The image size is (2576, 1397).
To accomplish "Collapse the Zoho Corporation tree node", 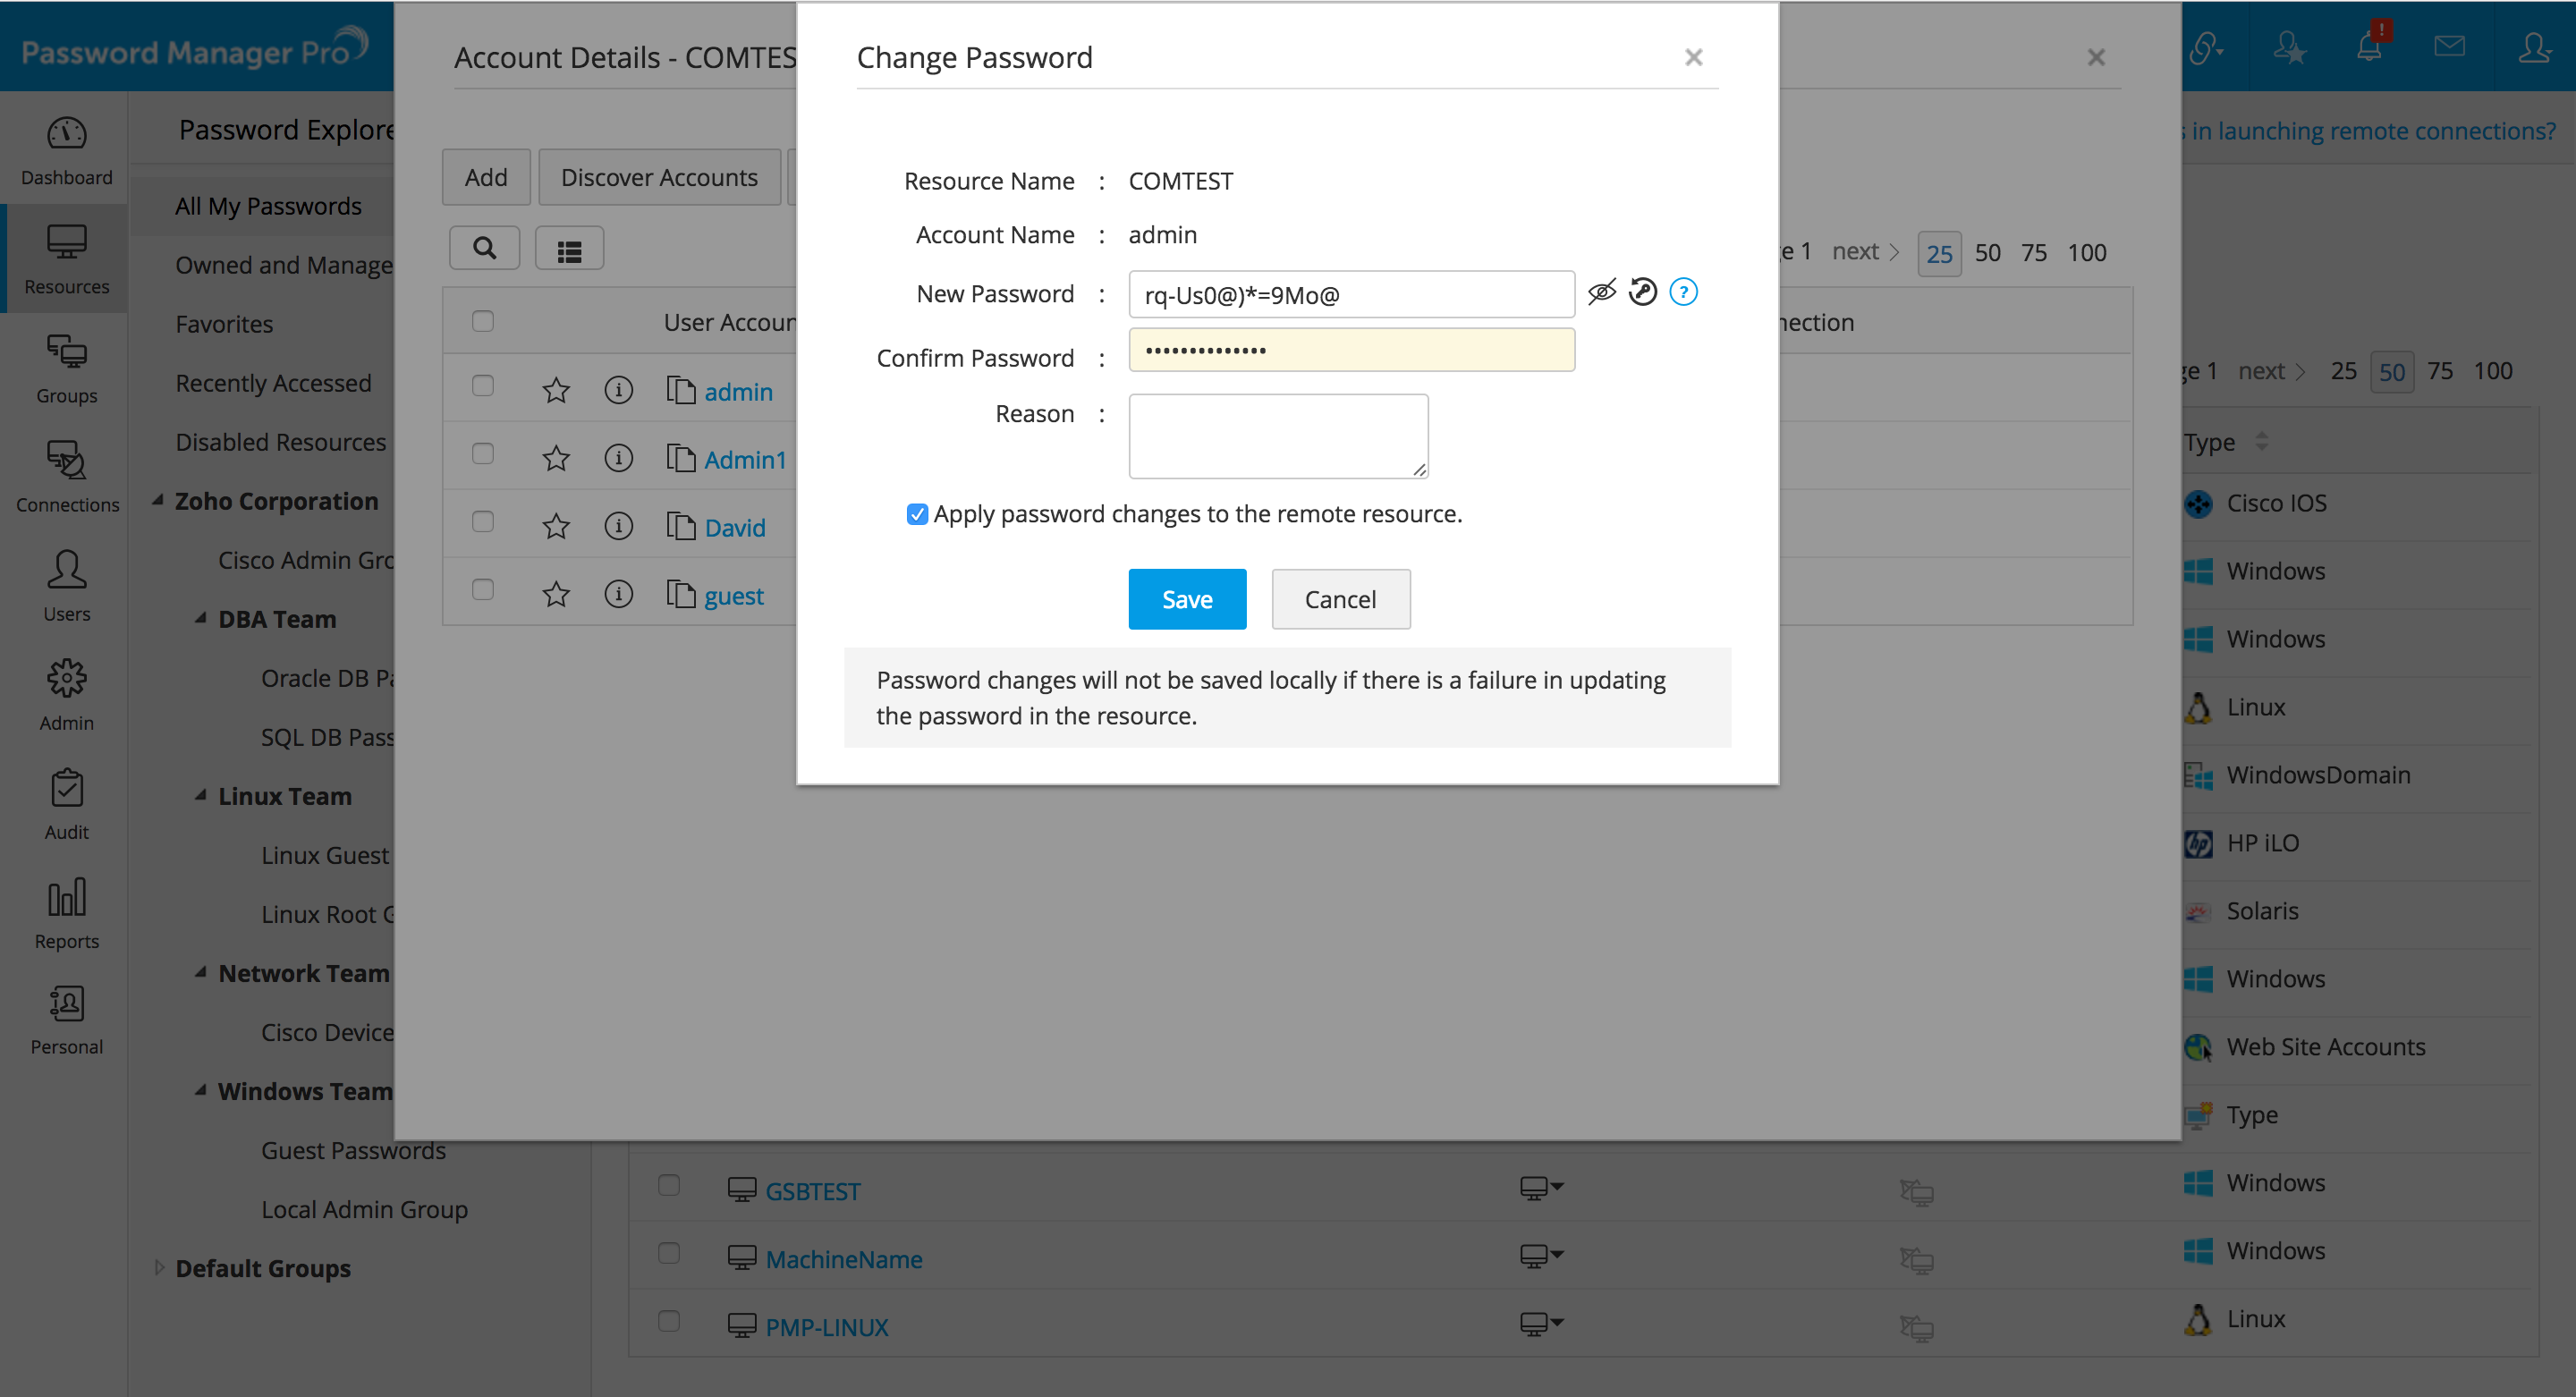I will point(158,500).
